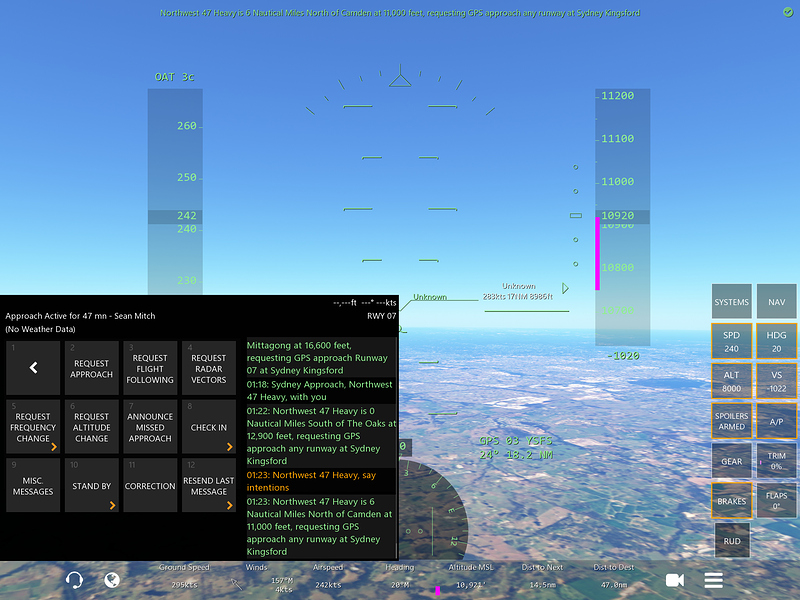Select Announce Missed Approach
This screenshot has width=800, height=600.
(150, 427)
